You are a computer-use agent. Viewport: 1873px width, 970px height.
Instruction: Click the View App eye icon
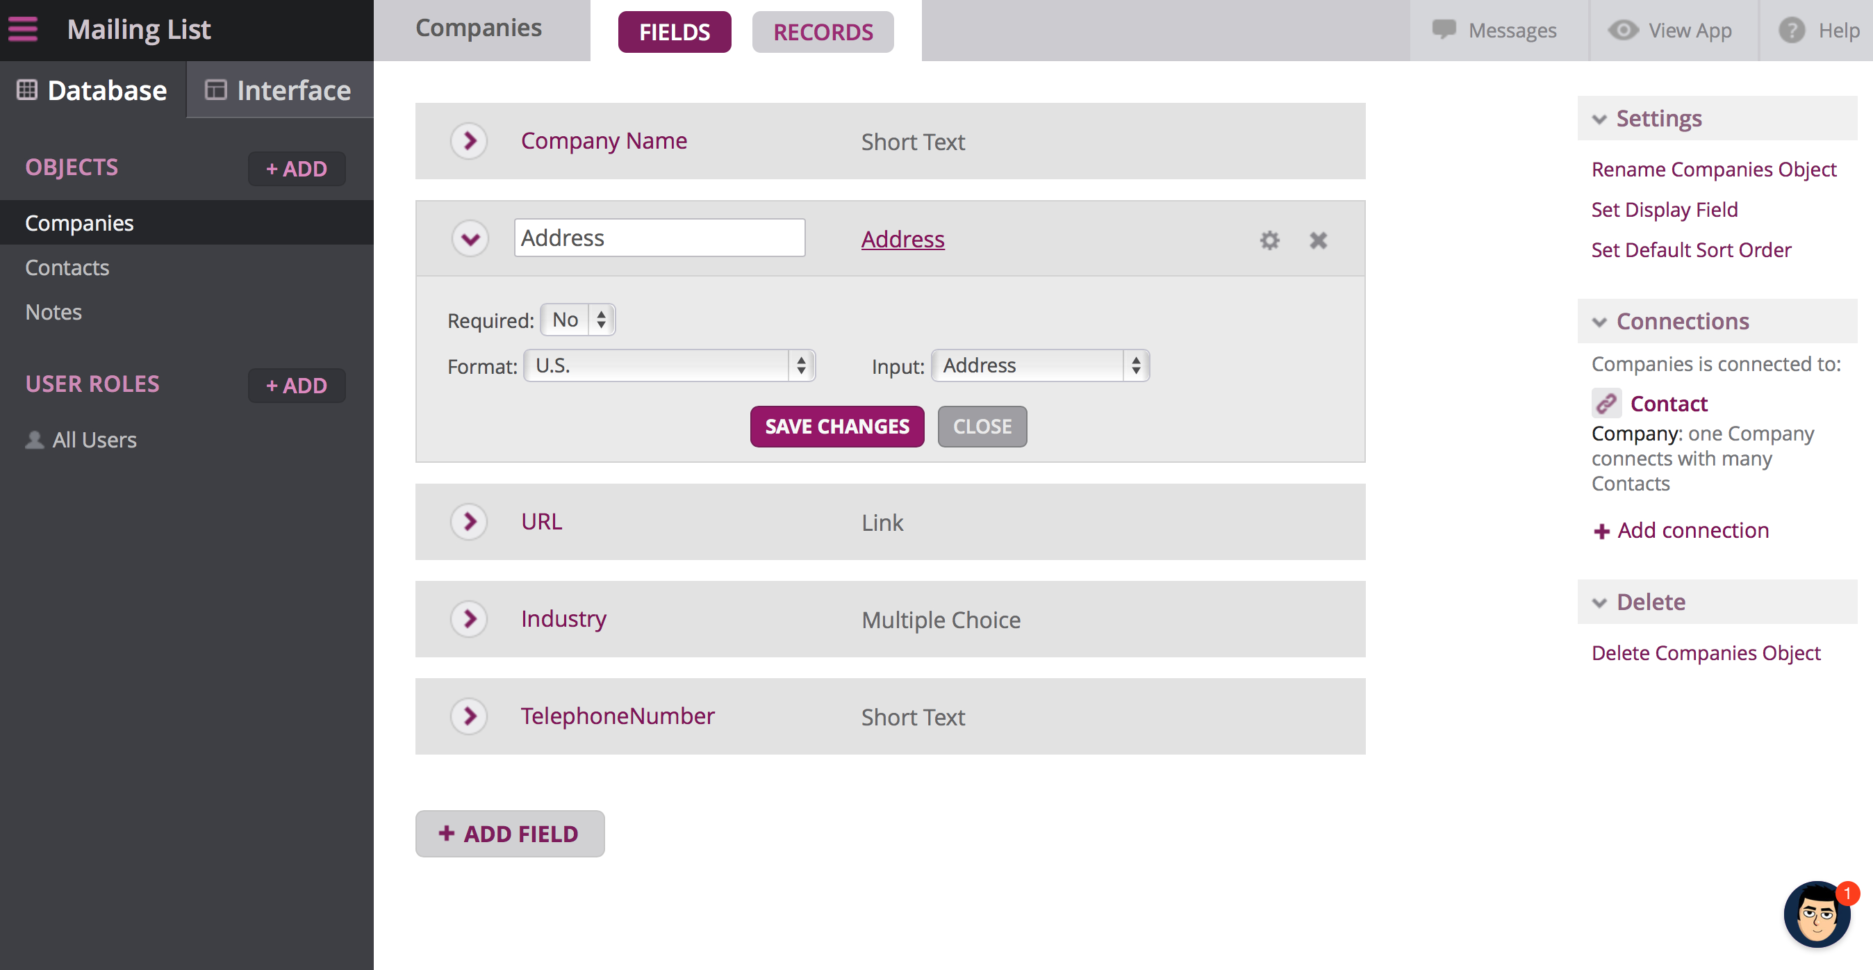point(1622,30)
